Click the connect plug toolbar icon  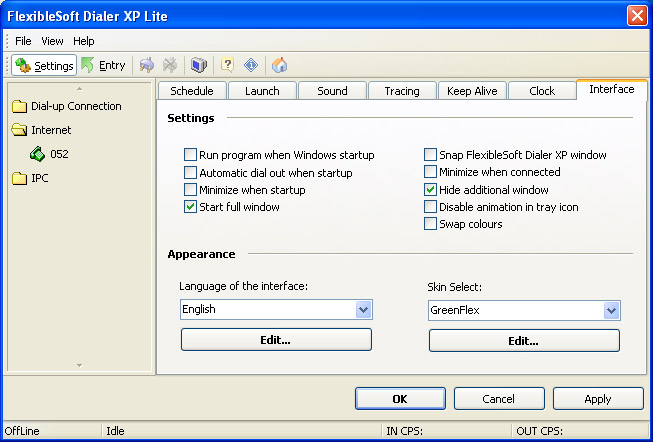[146, 65]
